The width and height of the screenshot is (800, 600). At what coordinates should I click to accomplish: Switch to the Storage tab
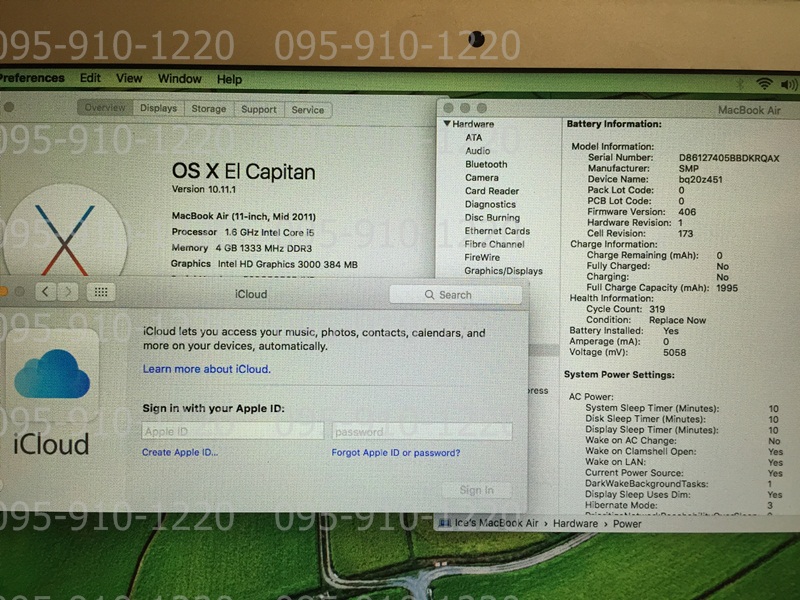[209, 109]
